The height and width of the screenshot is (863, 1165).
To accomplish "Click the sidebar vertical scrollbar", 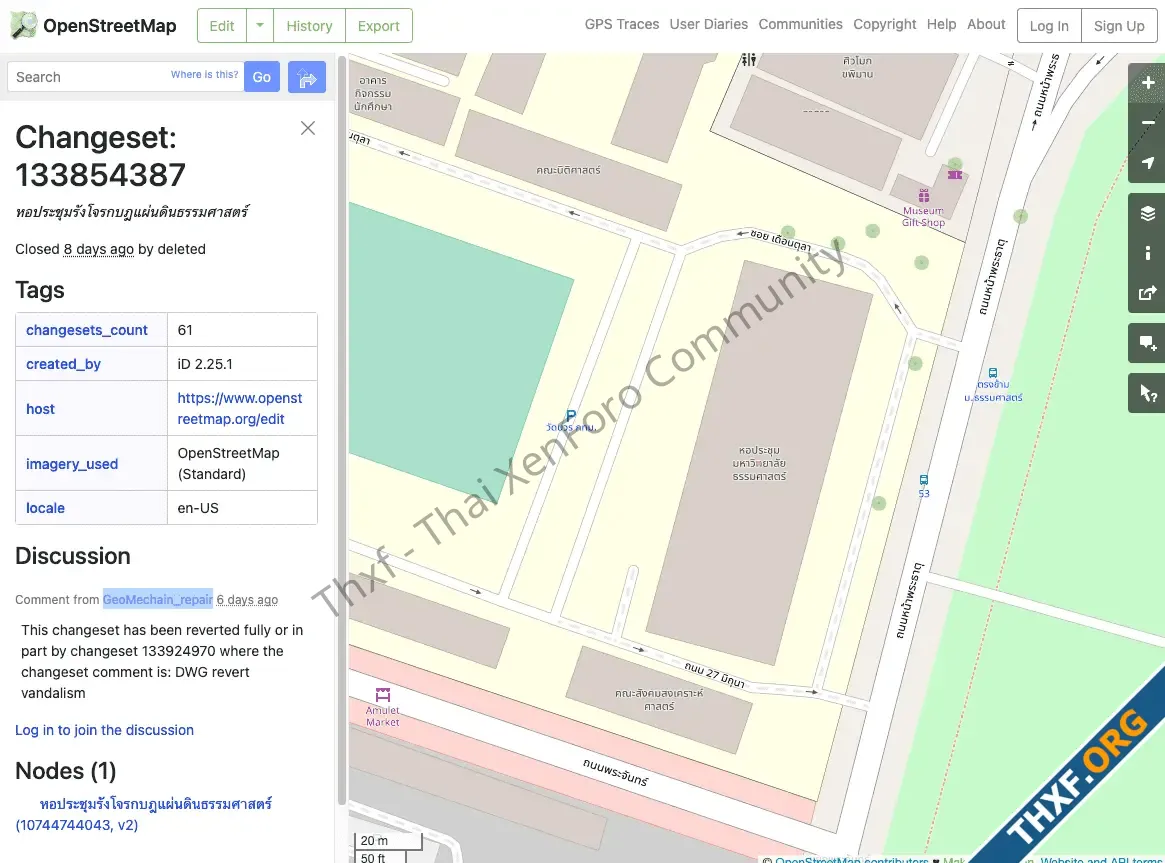I will (342, 429).
